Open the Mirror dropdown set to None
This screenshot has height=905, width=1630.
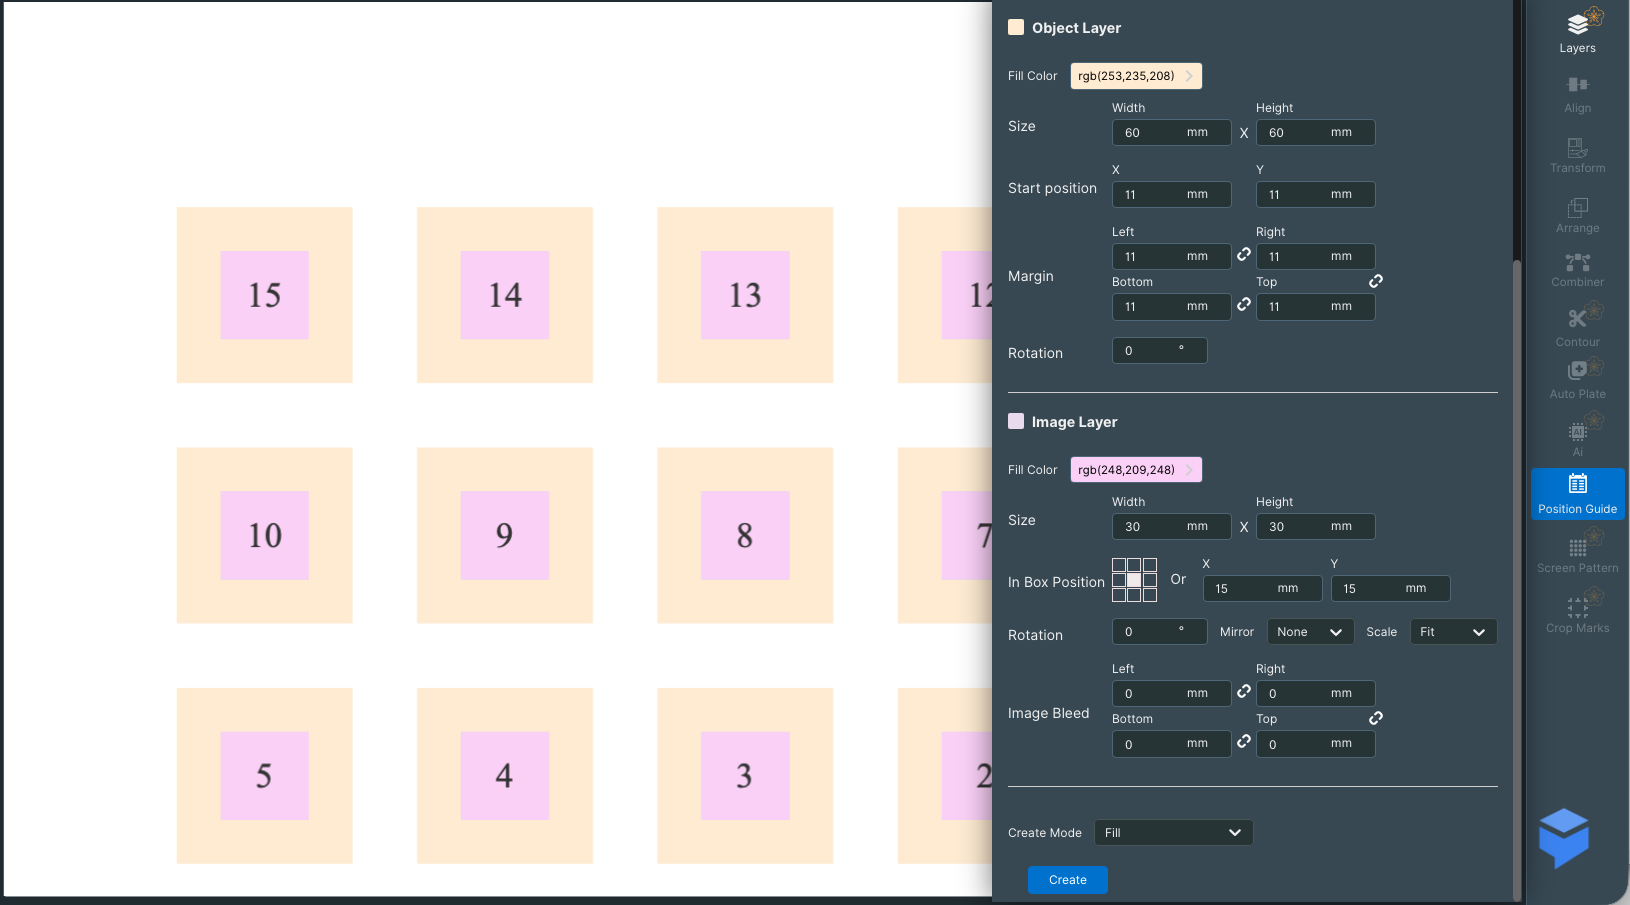pyautogui.click(x=1310, y=632)
